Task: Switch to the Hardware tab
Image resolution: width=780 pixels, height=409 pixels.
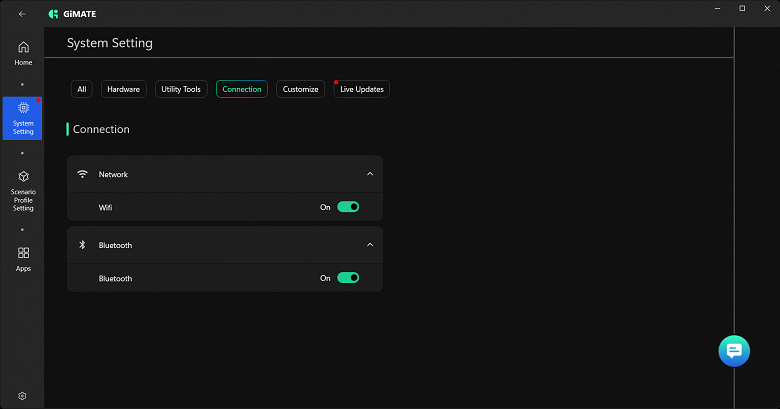Action: click(124, 89)
